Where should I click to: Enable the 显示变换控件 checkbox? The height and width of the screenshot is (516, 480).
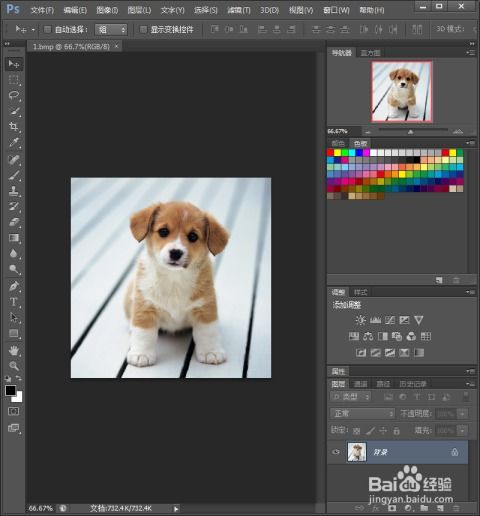pyautogui.click(x=143, y=29)
